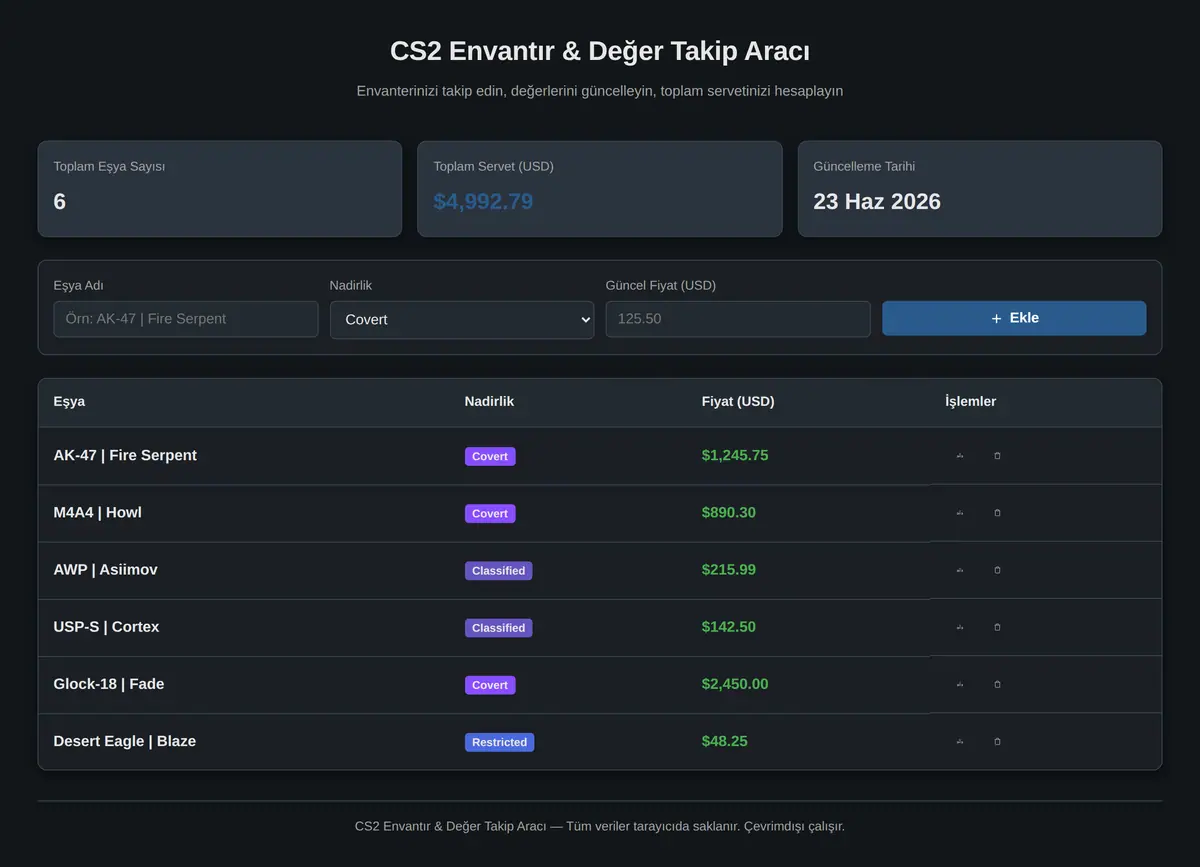Image resolution: width=1200 pixels, height=867 pixels.
Task: Click trash icon in AWP | Asiimov row
Action: pos(997,570)
